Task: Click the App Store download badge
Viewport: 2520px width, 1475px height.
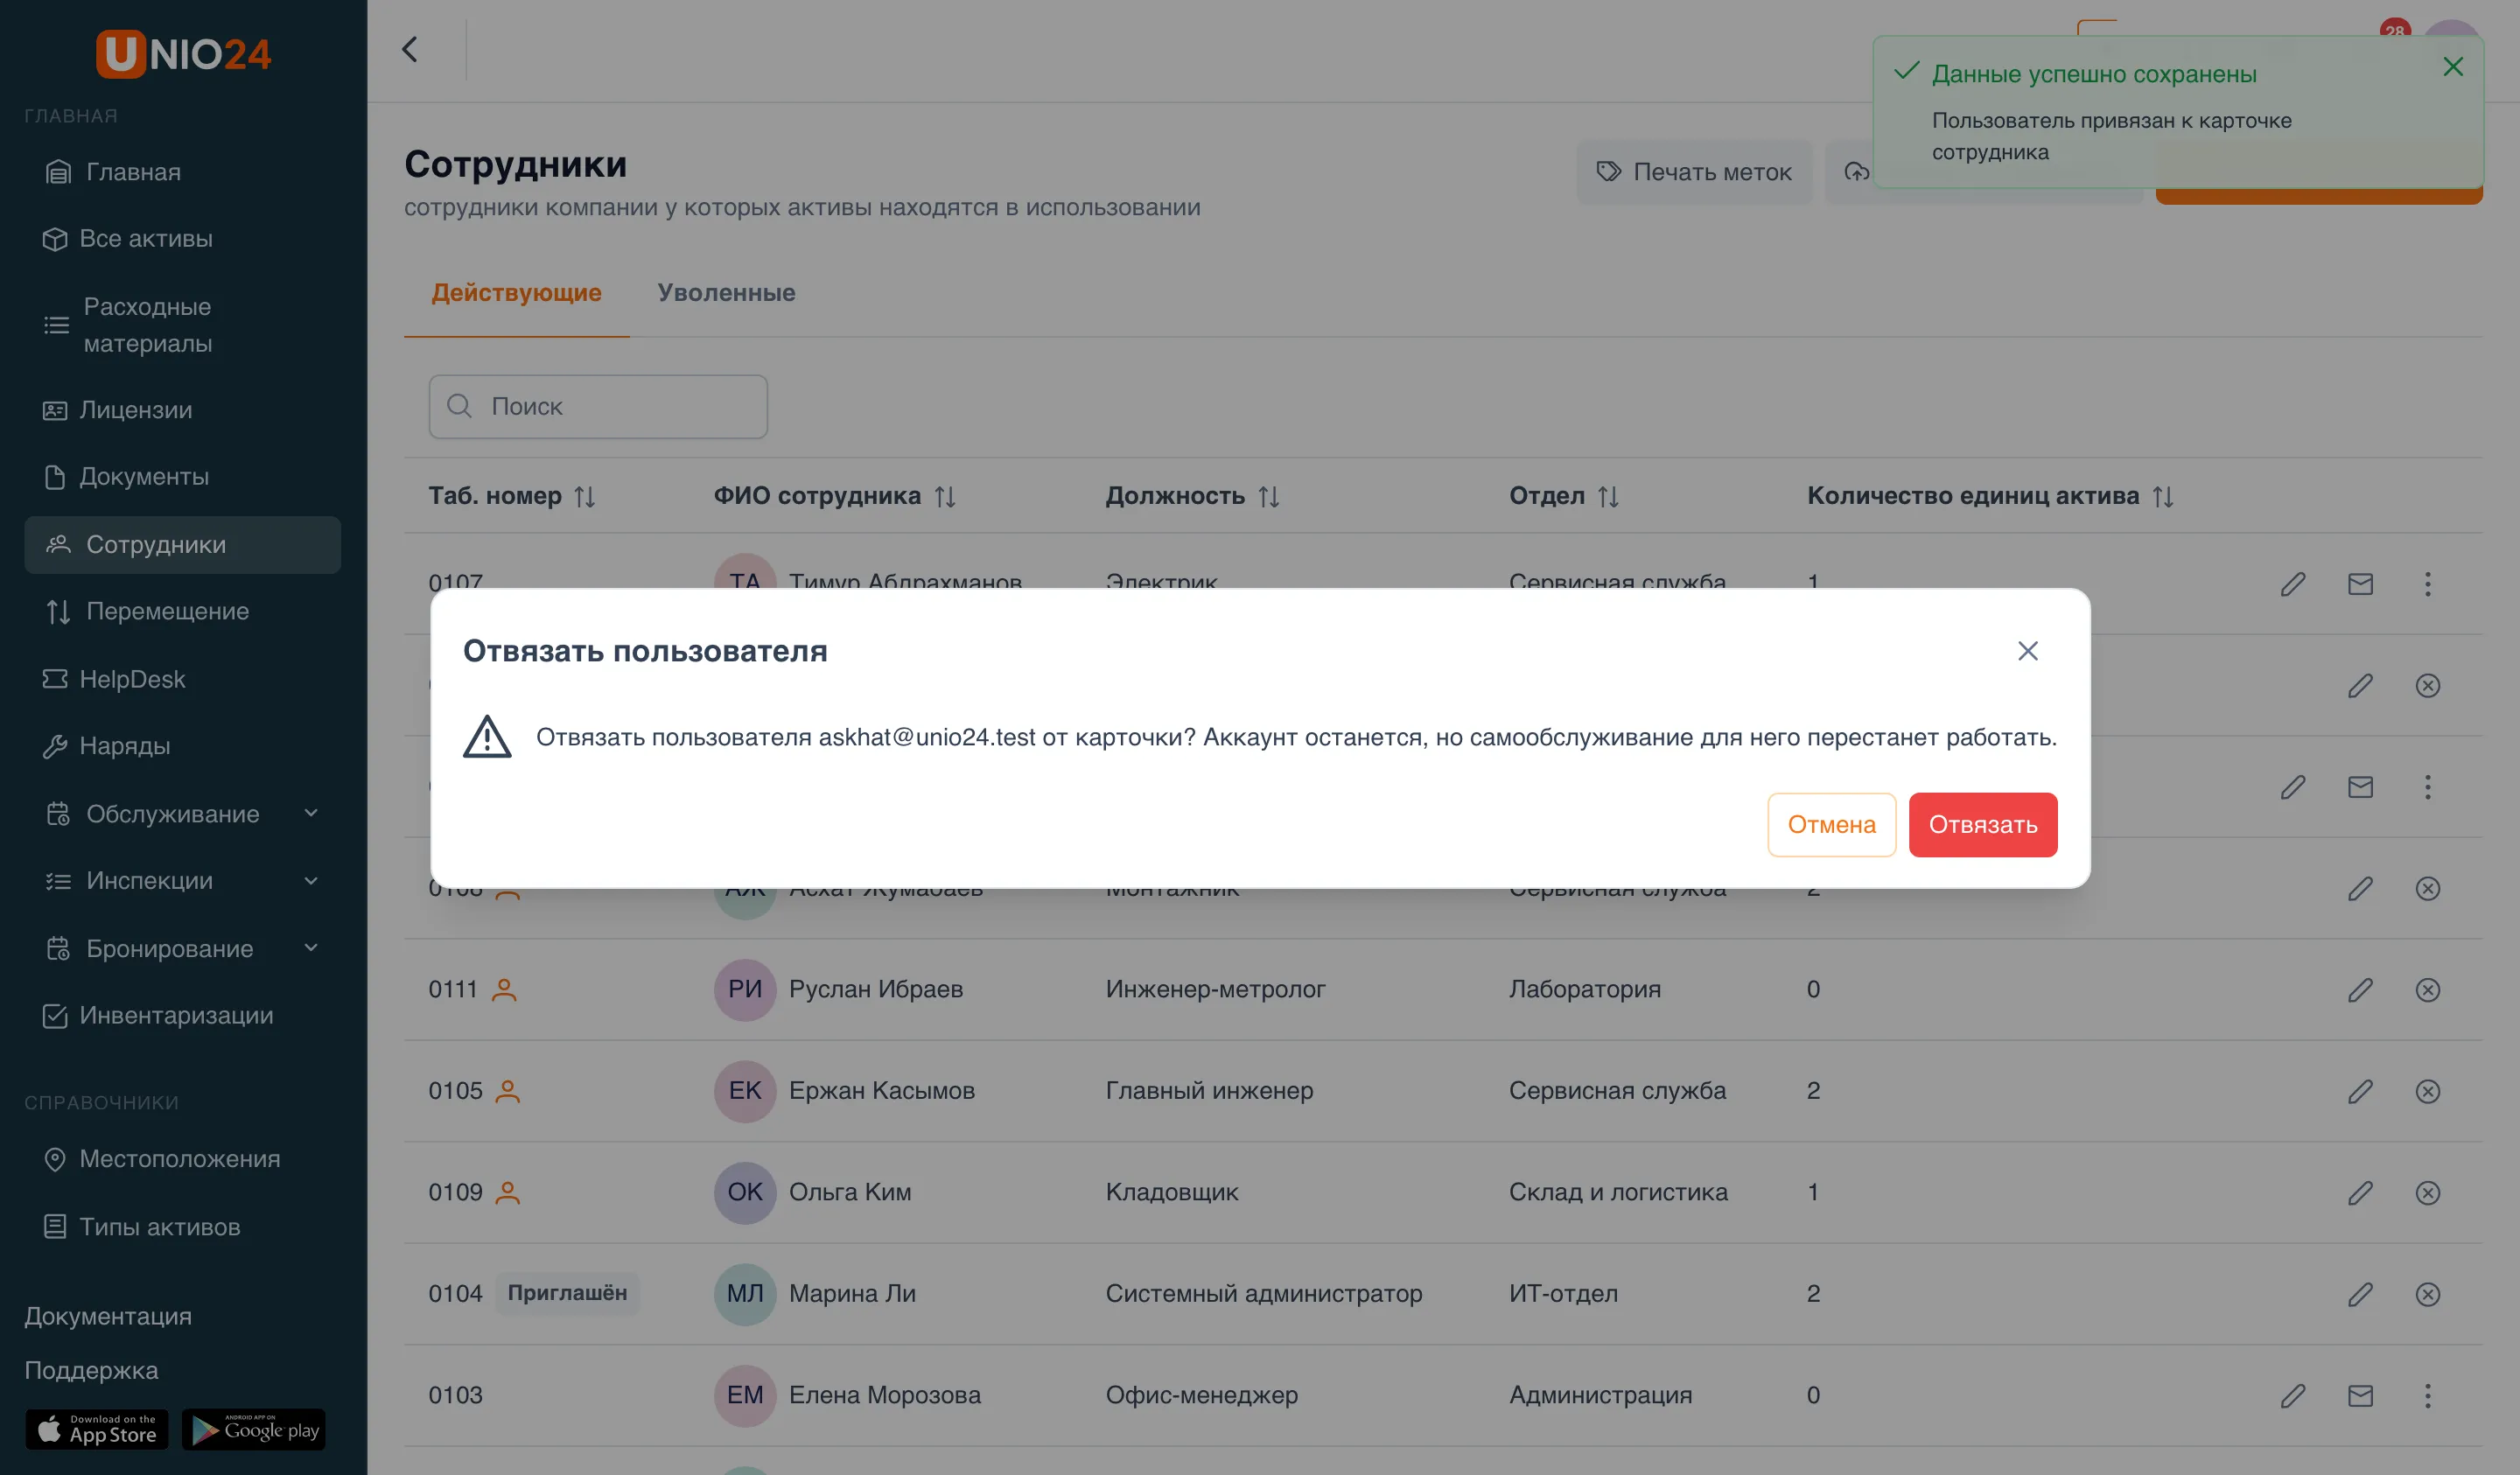Action: 97,1430
